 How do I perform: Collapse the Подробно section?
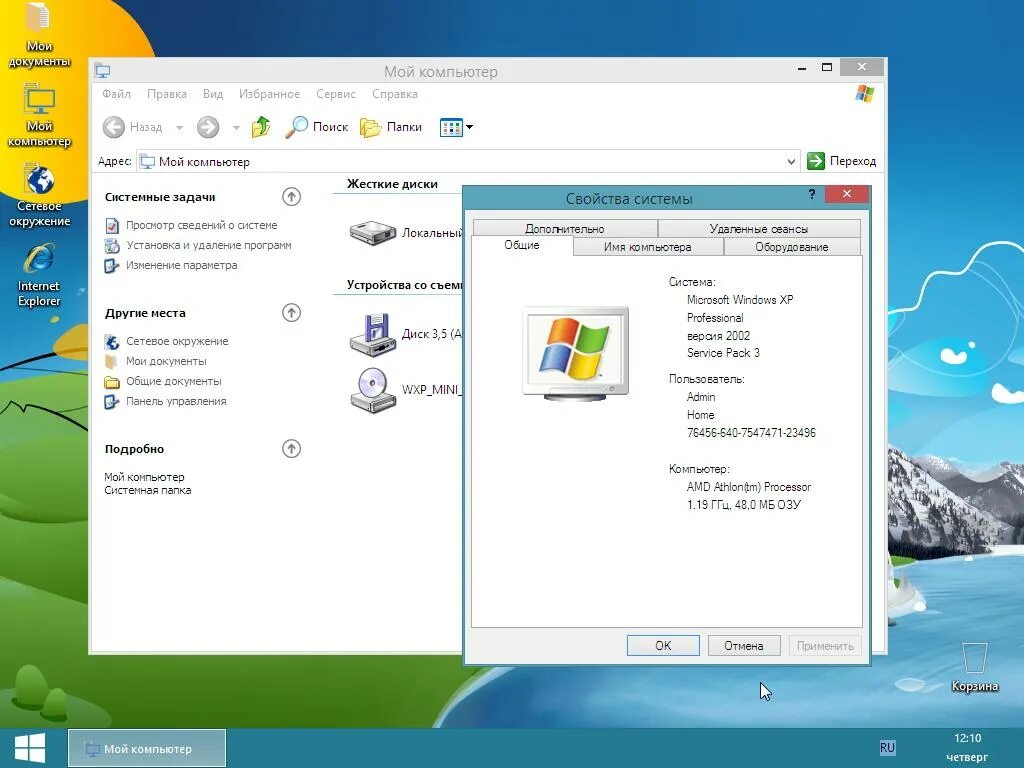(x=291, y=449)
